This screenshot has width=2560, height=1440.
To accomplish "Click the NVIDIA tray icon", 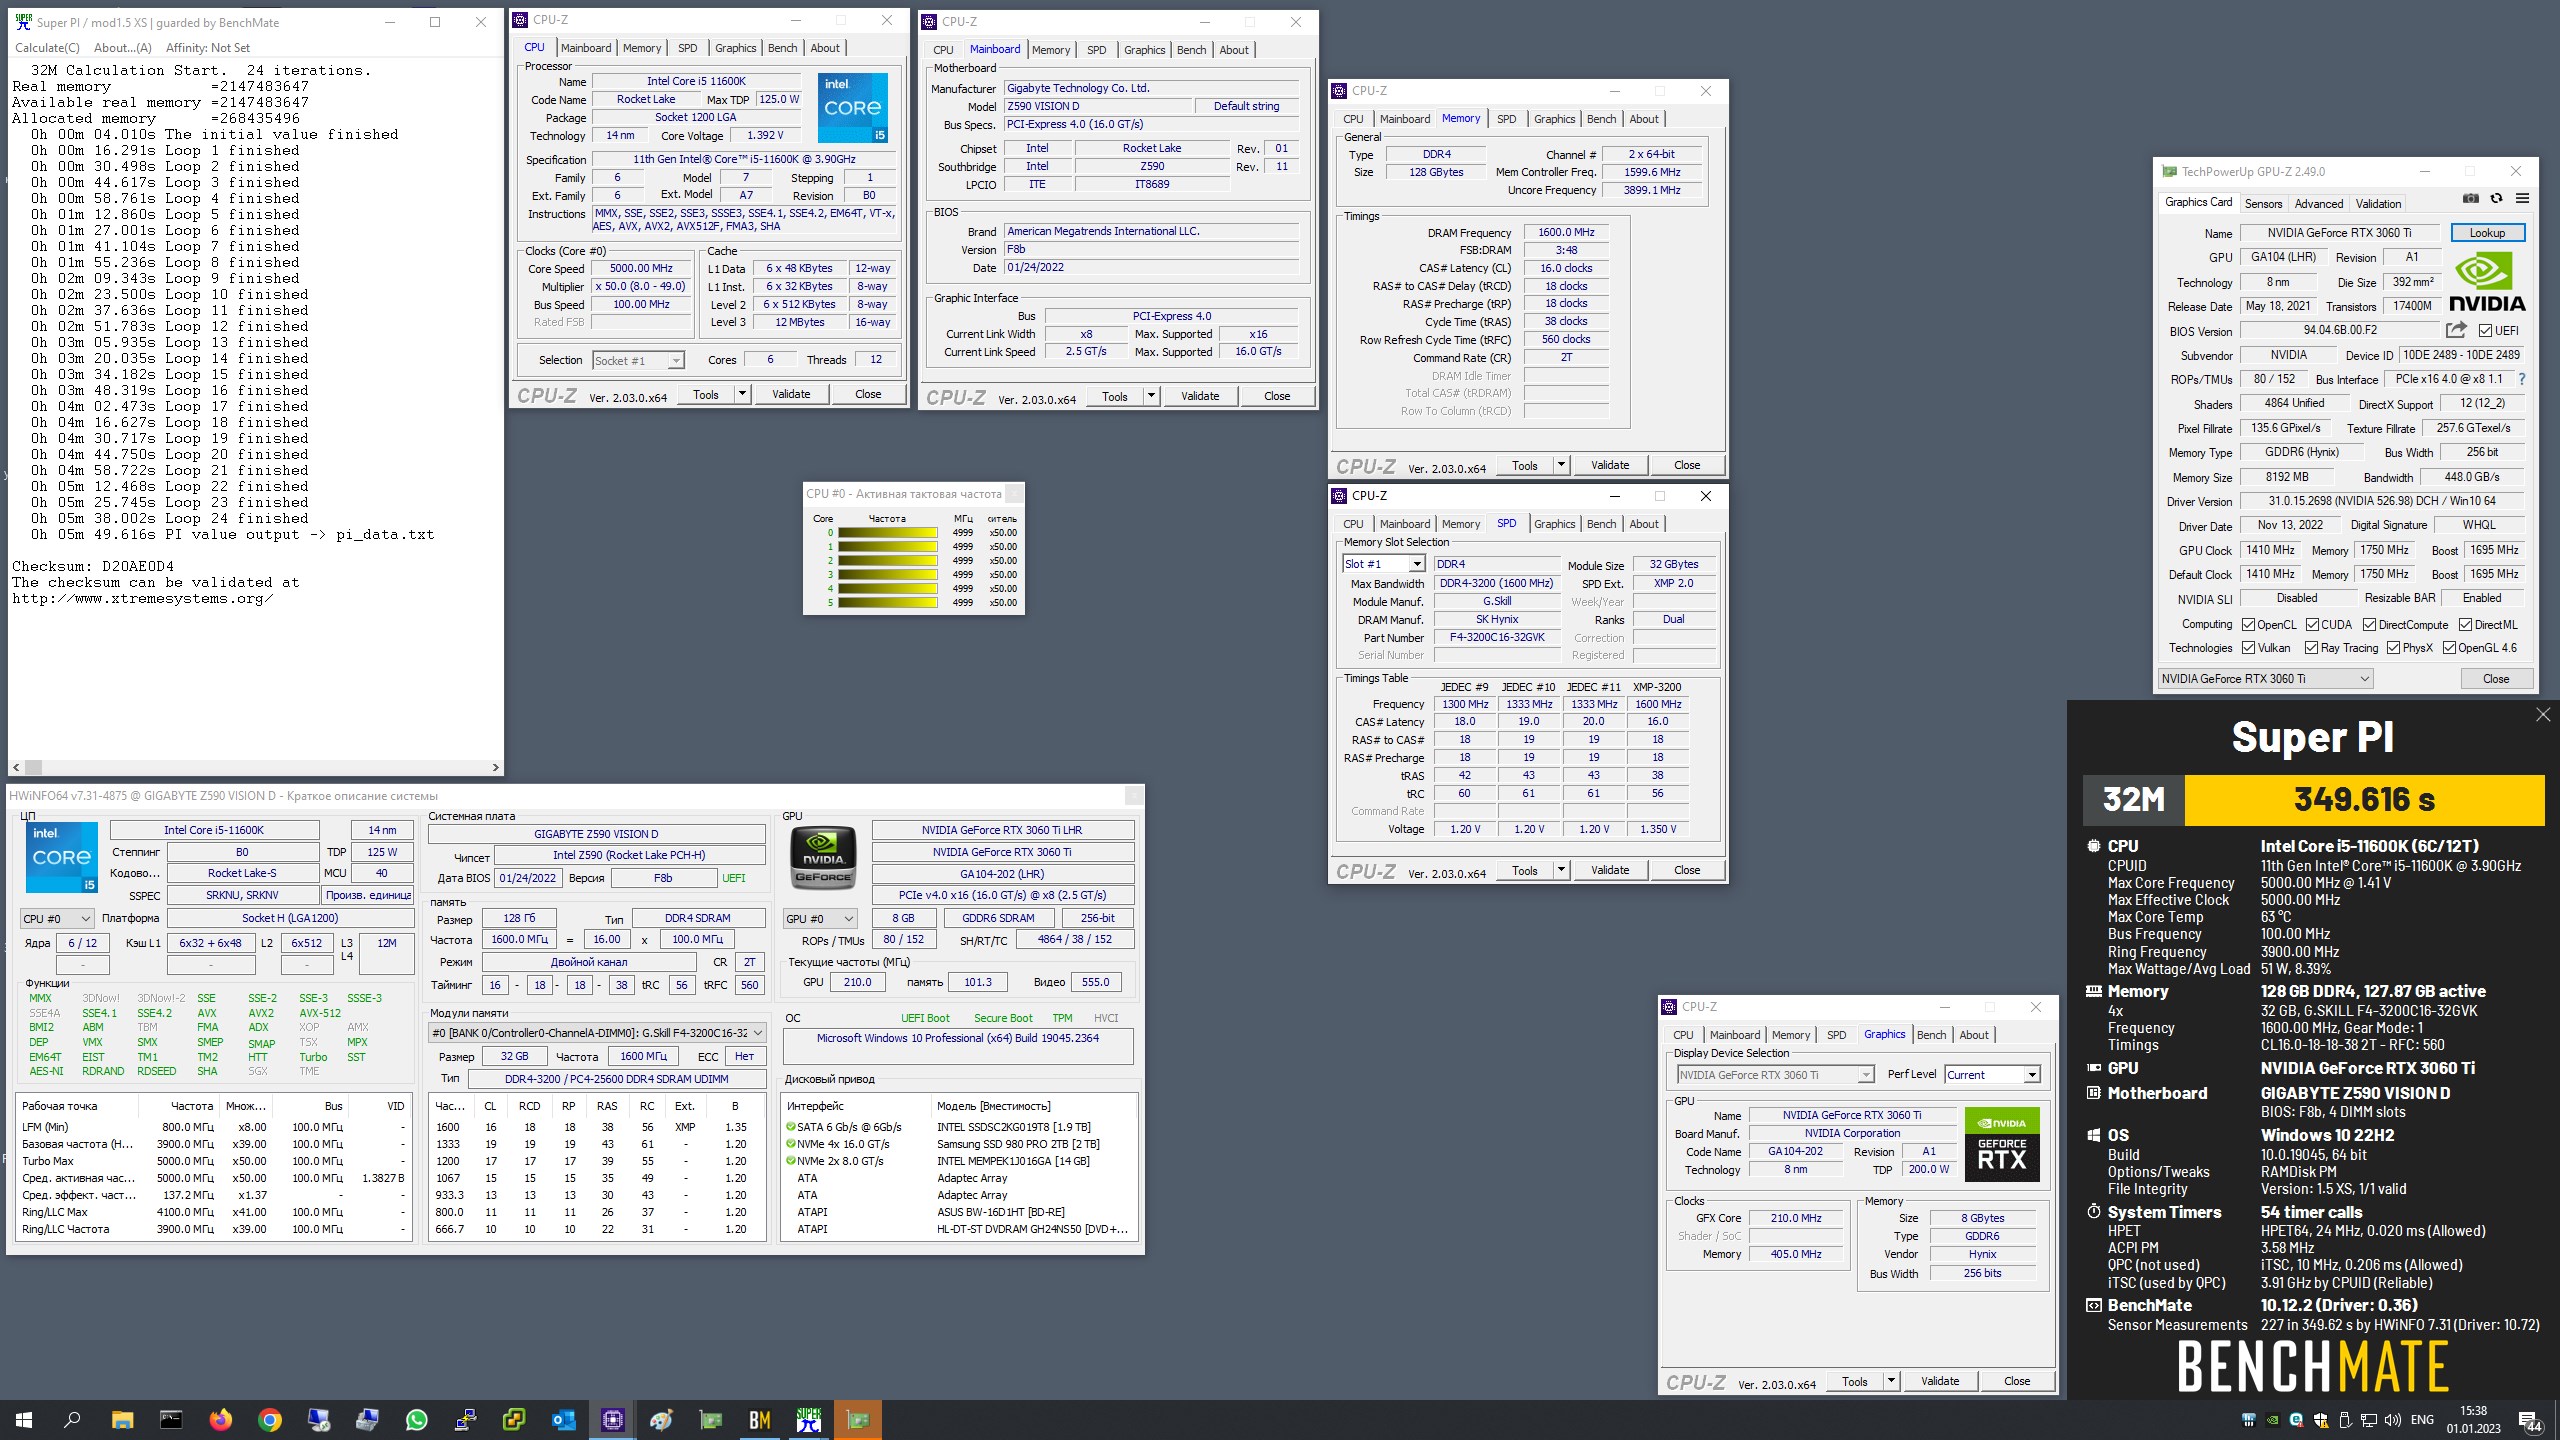I will [2272, 1419].
